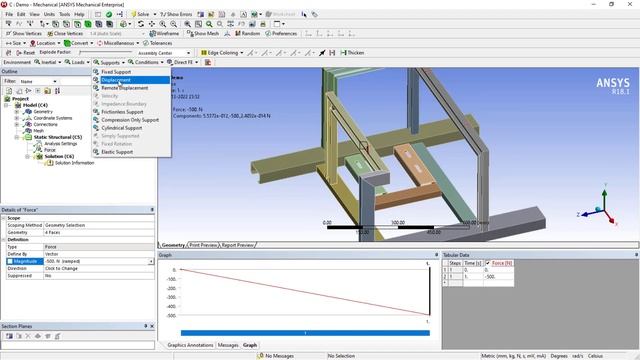Collapse the Static Structural (C5) node
This screenshot has width=640, height=360.
17,137
